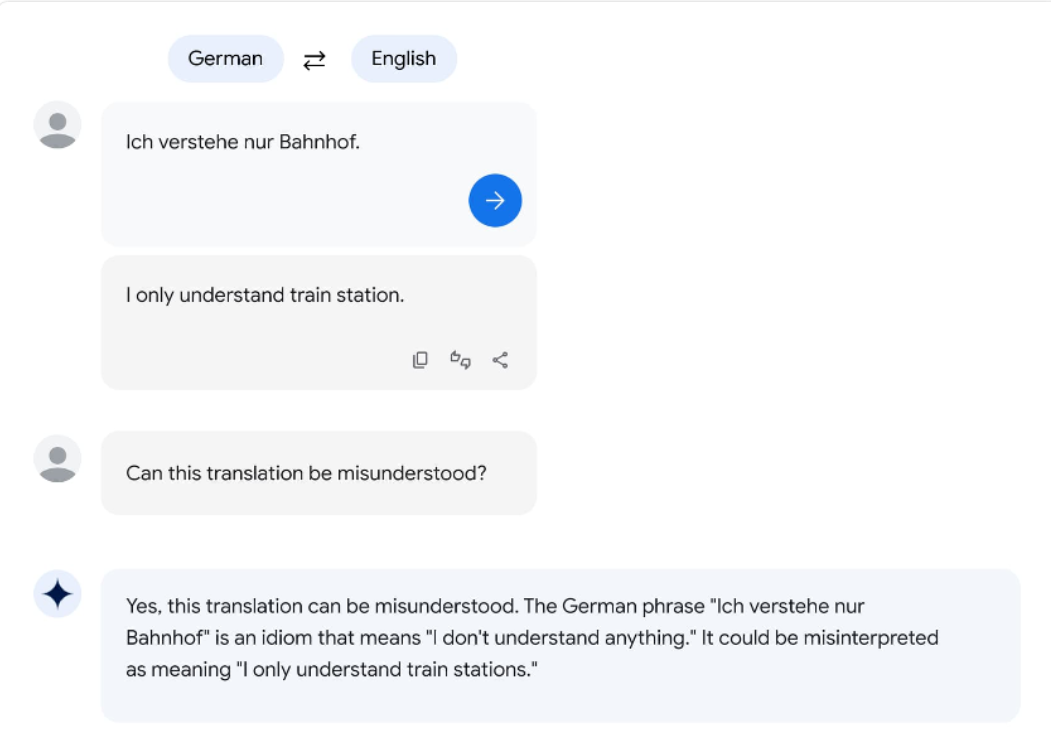The width and height of the screenshot is (1051, 750).
Task: Swap German and English languages
Action: (x=314, y=60)
